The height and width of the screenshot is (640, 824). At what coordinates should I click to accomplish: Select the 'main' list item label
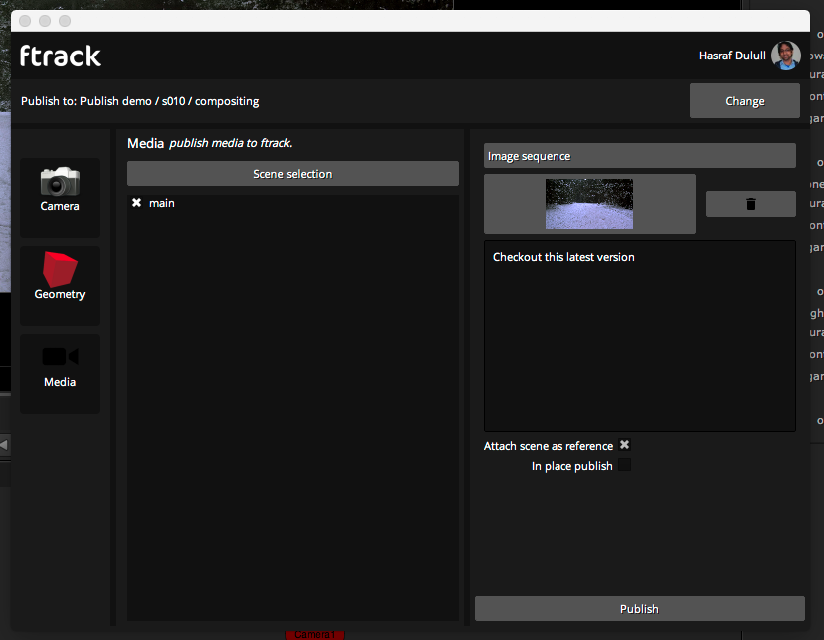pos(162,203)
